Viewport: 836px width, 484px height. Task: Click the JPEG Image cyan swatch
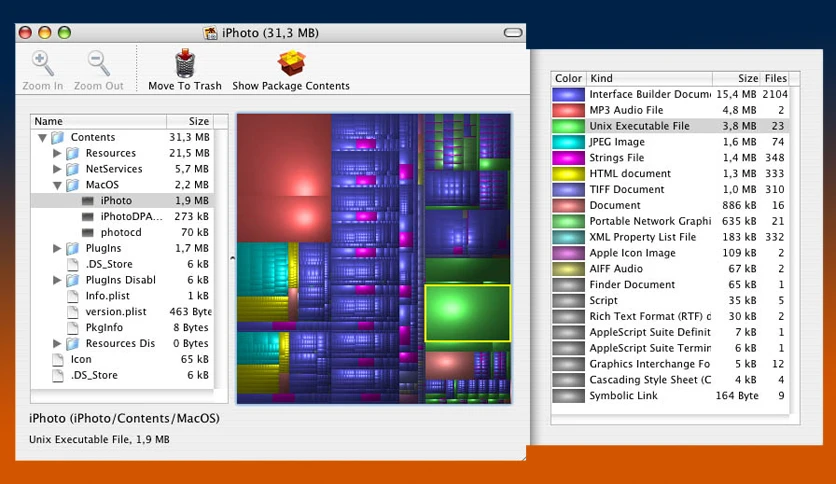pyautogui.click(x=568, y=142)
